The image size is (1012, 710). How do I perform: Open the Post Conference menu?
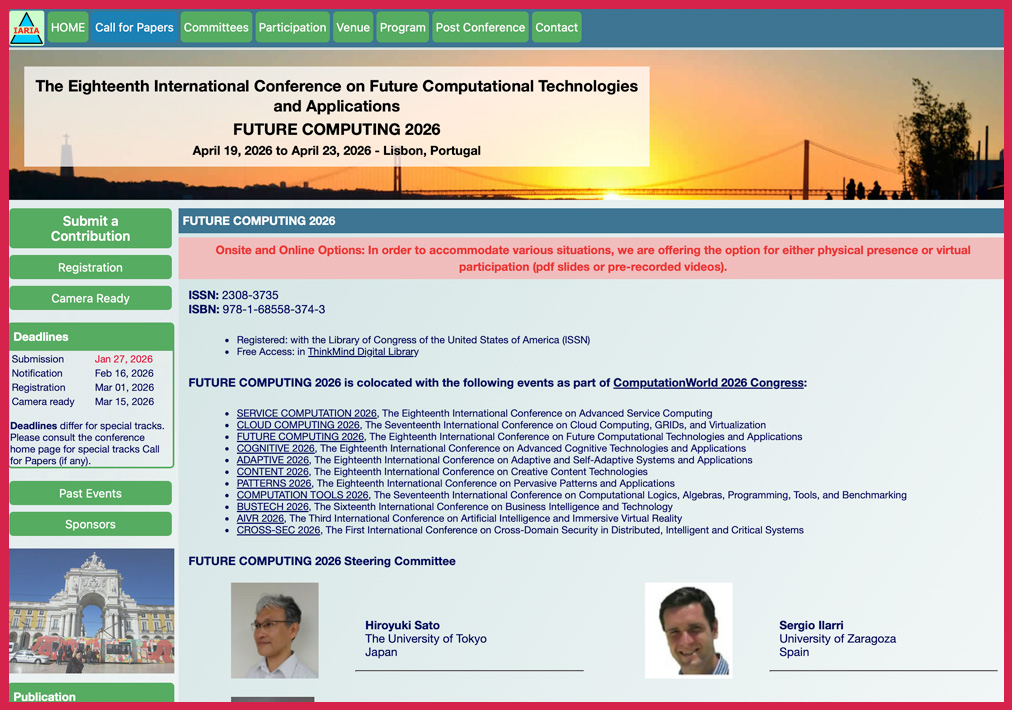480,27
